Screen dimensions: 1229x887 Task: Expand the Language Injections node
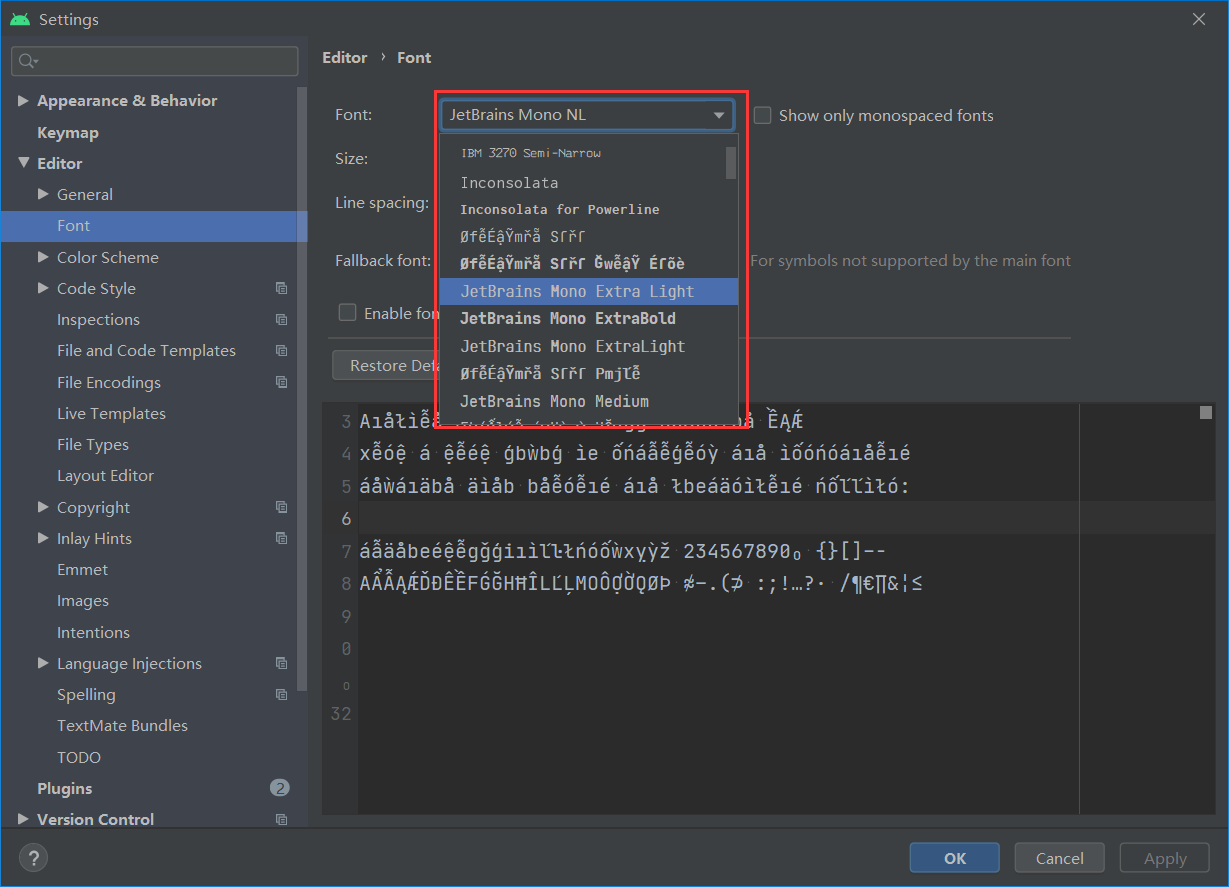click(x=41, y=663)
